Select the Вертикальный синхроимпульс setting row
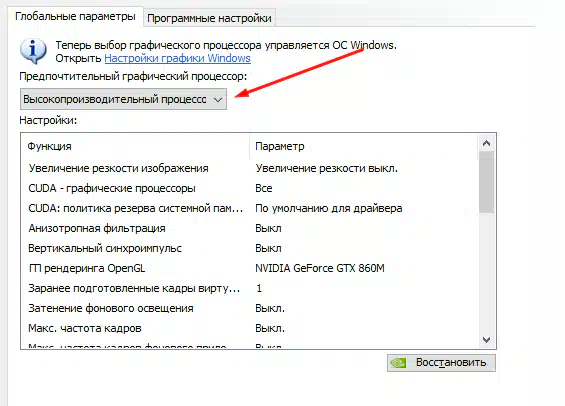The width and height of the screenshot is (565, 406). click(249, 248)
